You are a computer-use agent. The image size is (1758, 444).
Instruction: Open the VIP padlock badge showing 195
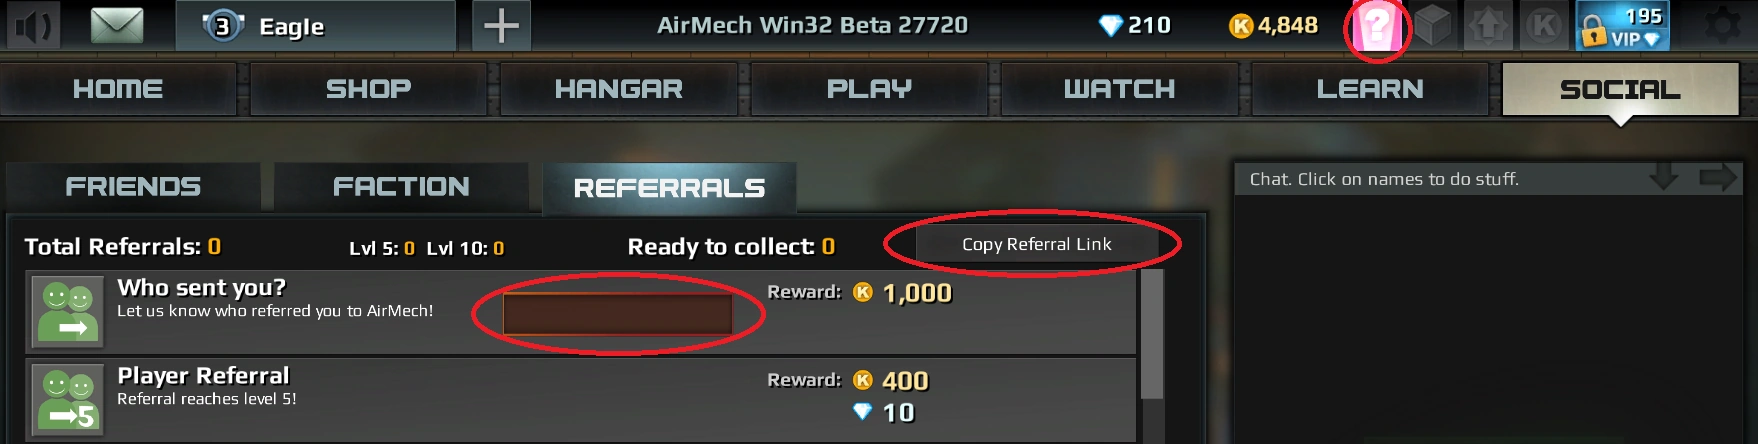click(x=1622, y=26)
